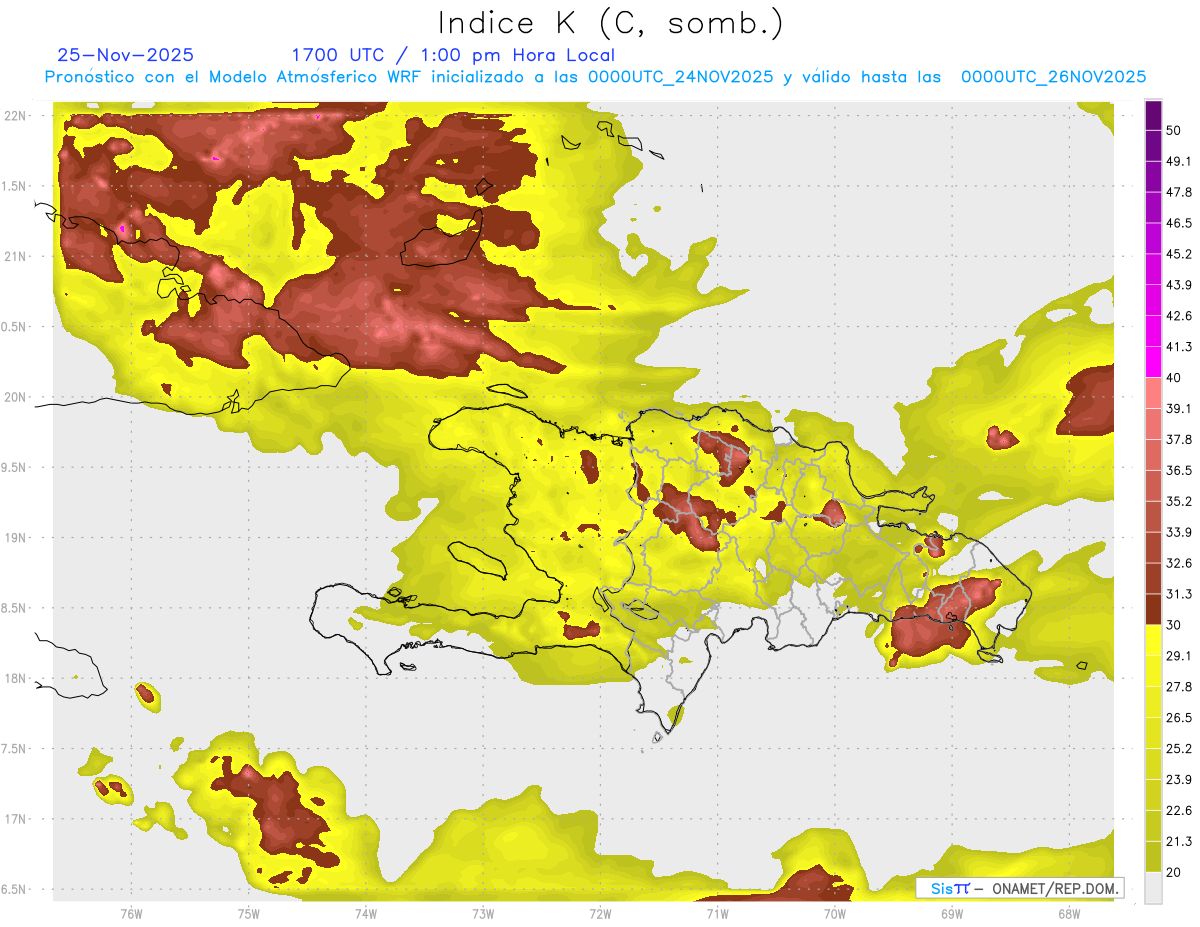1200x927 pixels.
Task: Click the '70W' longitude axis label
Action: tap(835, 913)
